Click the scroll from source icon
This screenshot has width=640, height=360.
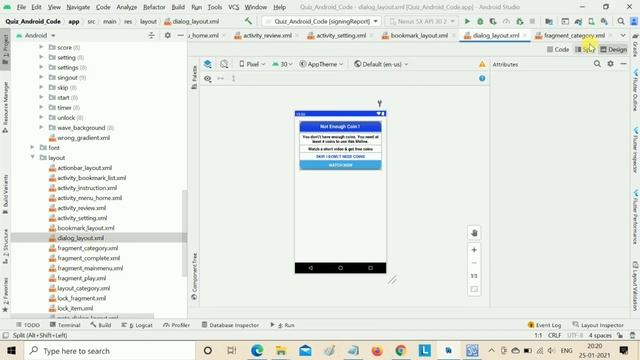(151, 36)
